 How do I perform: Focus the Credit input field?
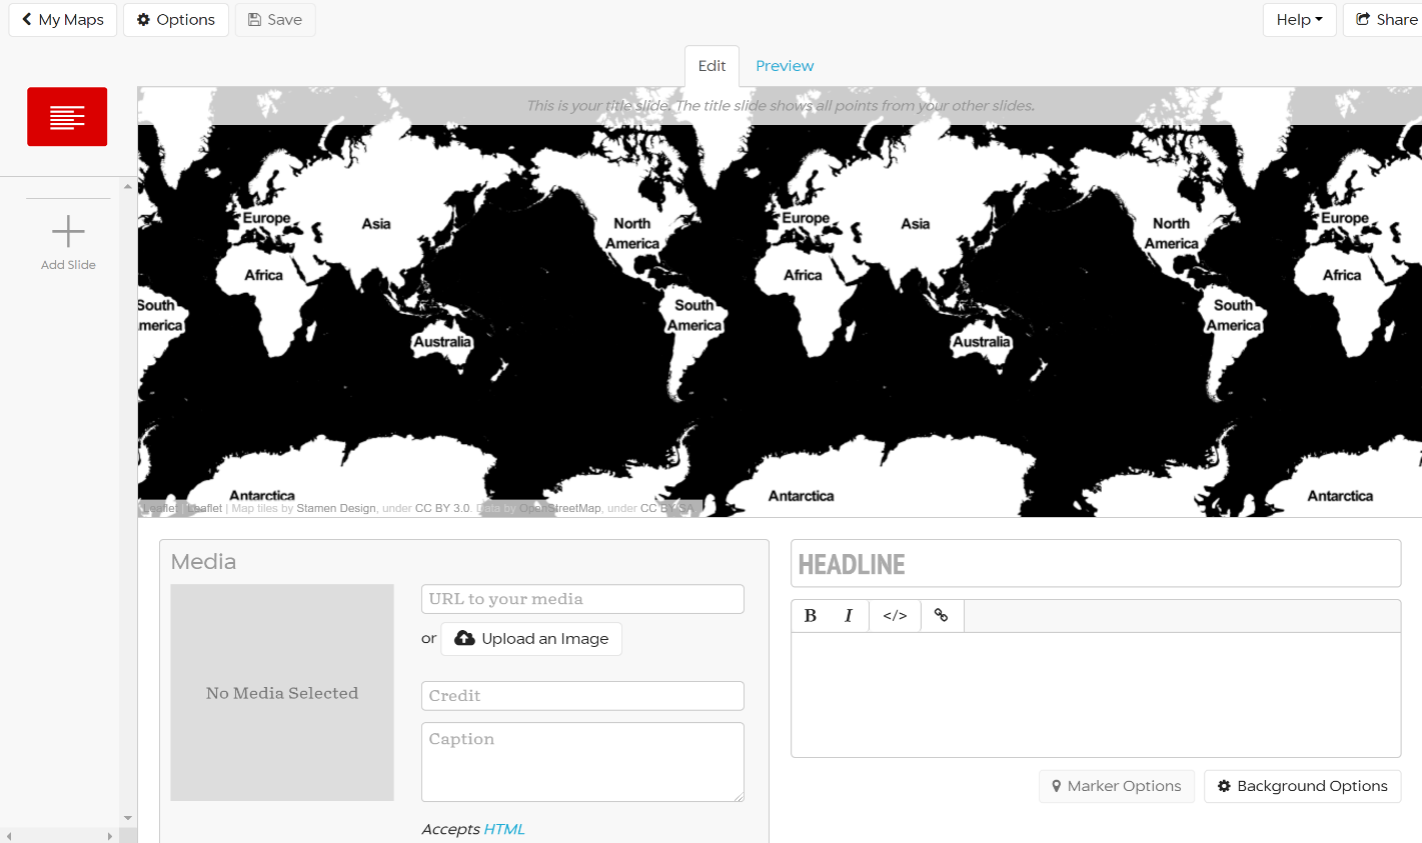click(582, 696)
